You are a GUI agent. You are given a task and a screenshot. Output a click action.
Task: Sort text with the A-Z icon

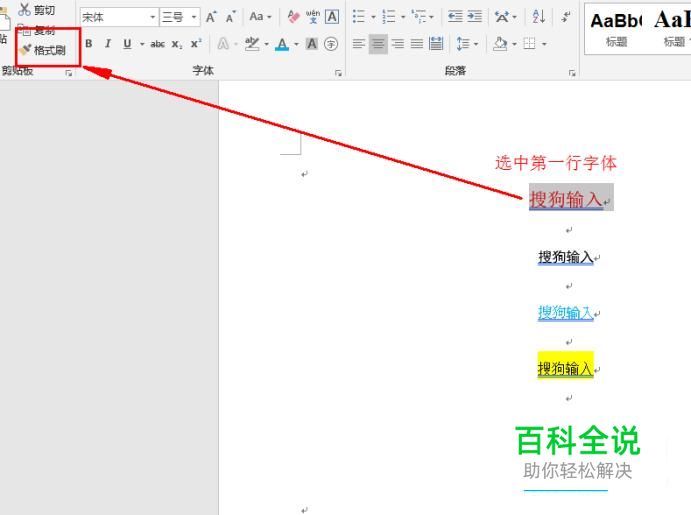click(x=539, y=17)
